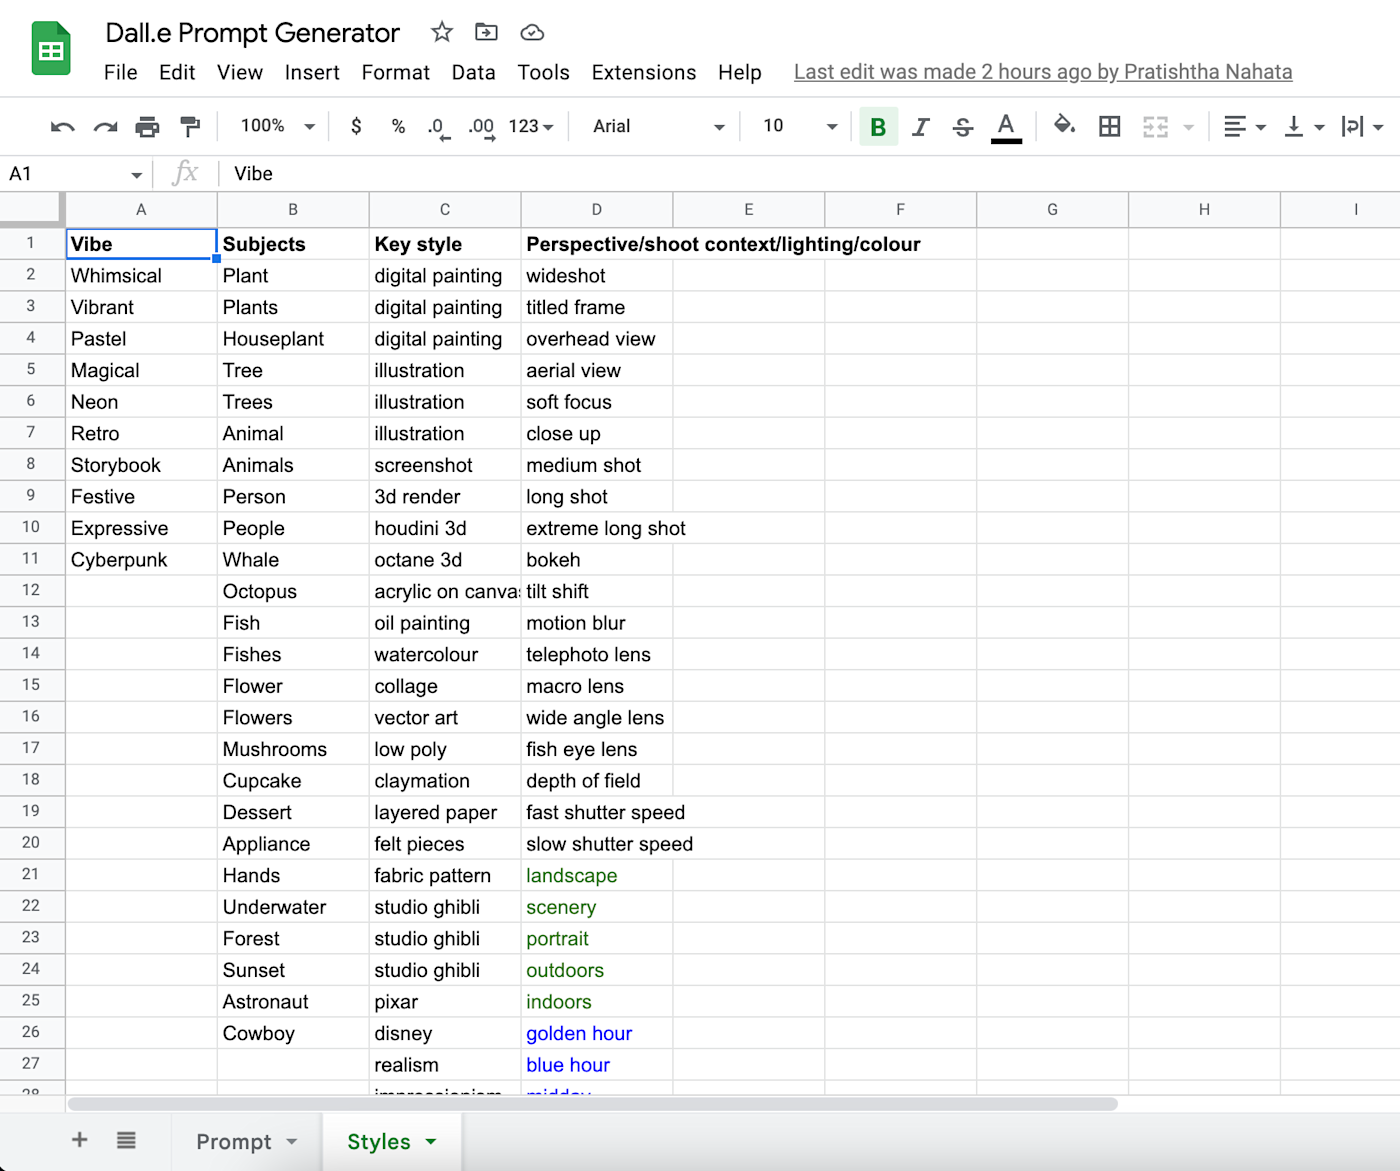The image size is (1400, 1171).
Task: Open the View menu
Action: click(x=240, y=72)
